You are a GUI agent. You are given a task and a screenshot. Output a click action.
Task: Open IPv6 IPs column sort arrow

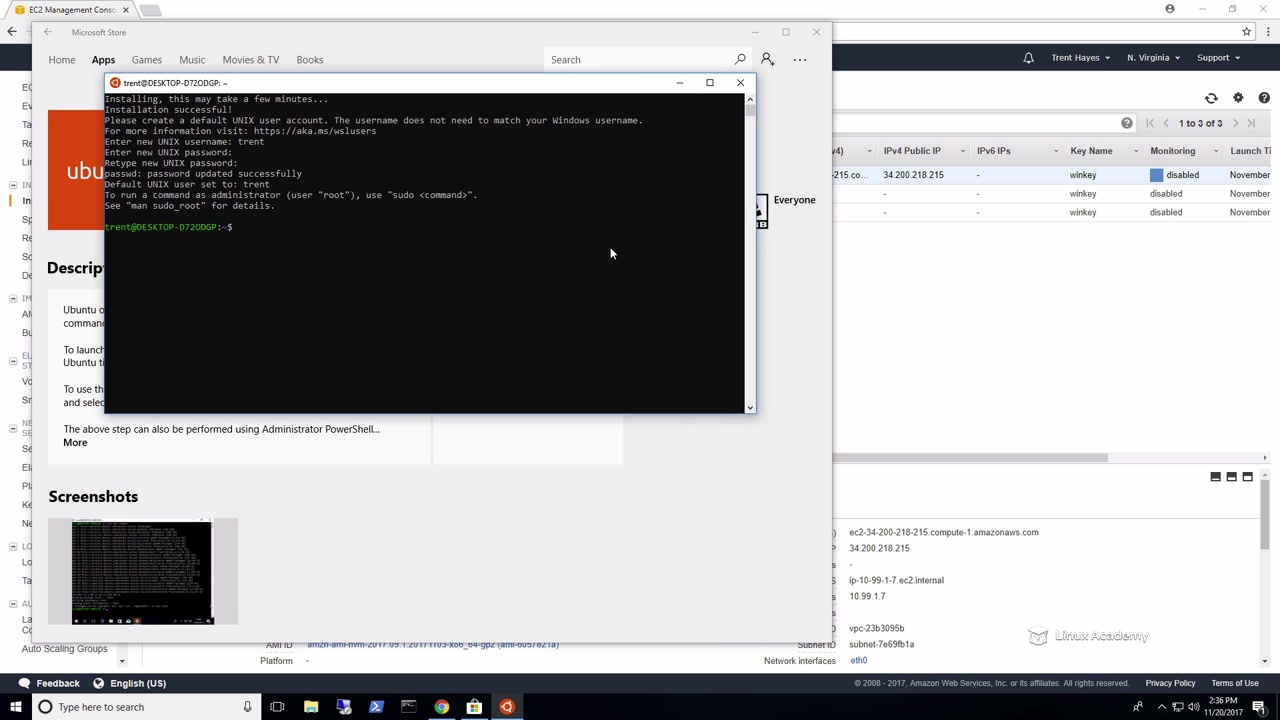1055,151
